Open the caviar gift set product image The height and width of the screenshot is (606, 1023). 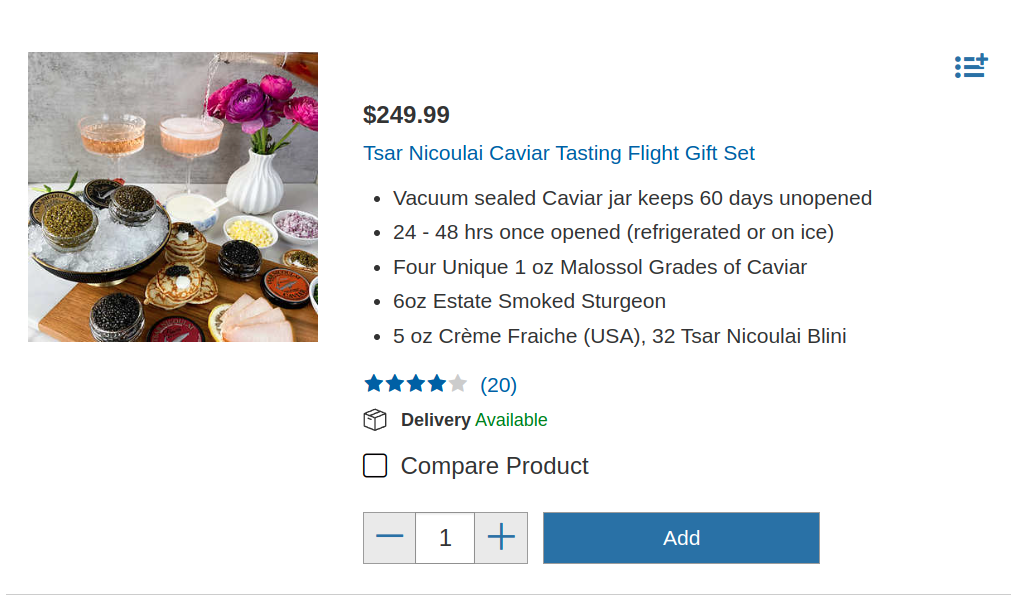173,197
